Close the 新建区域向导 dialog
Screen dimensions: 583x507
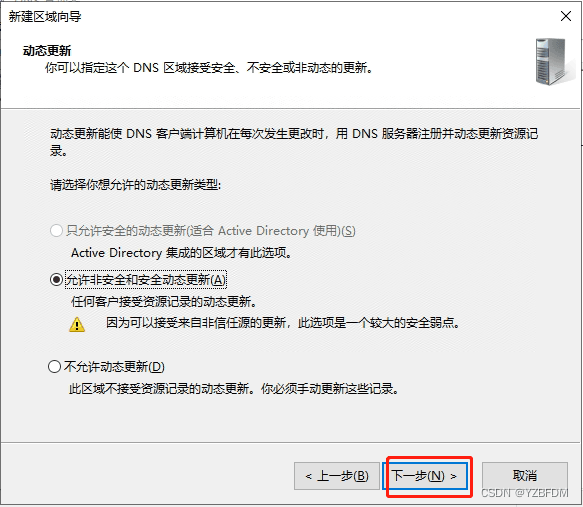566,16
